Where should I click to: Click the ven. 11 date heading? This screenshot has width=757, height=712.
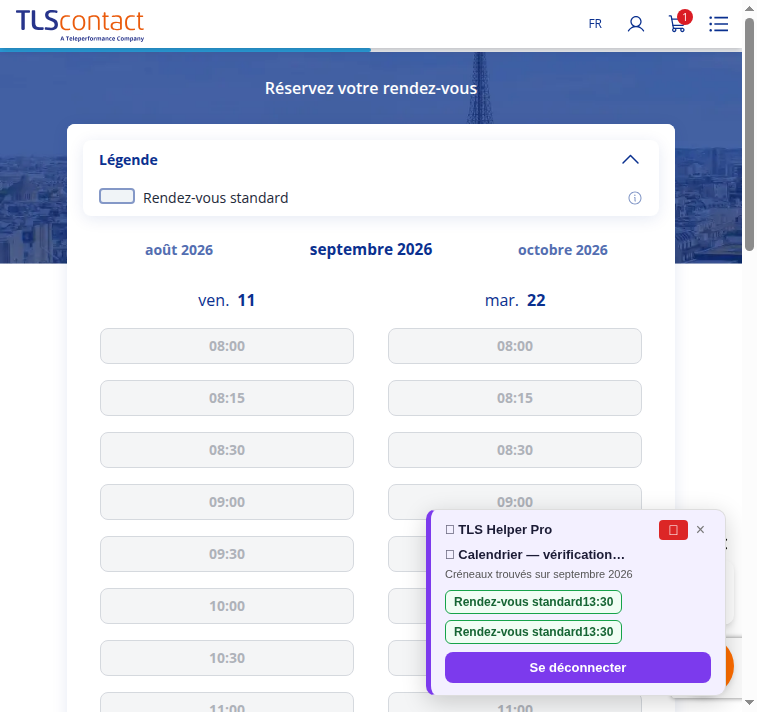[x=226, y=300]
